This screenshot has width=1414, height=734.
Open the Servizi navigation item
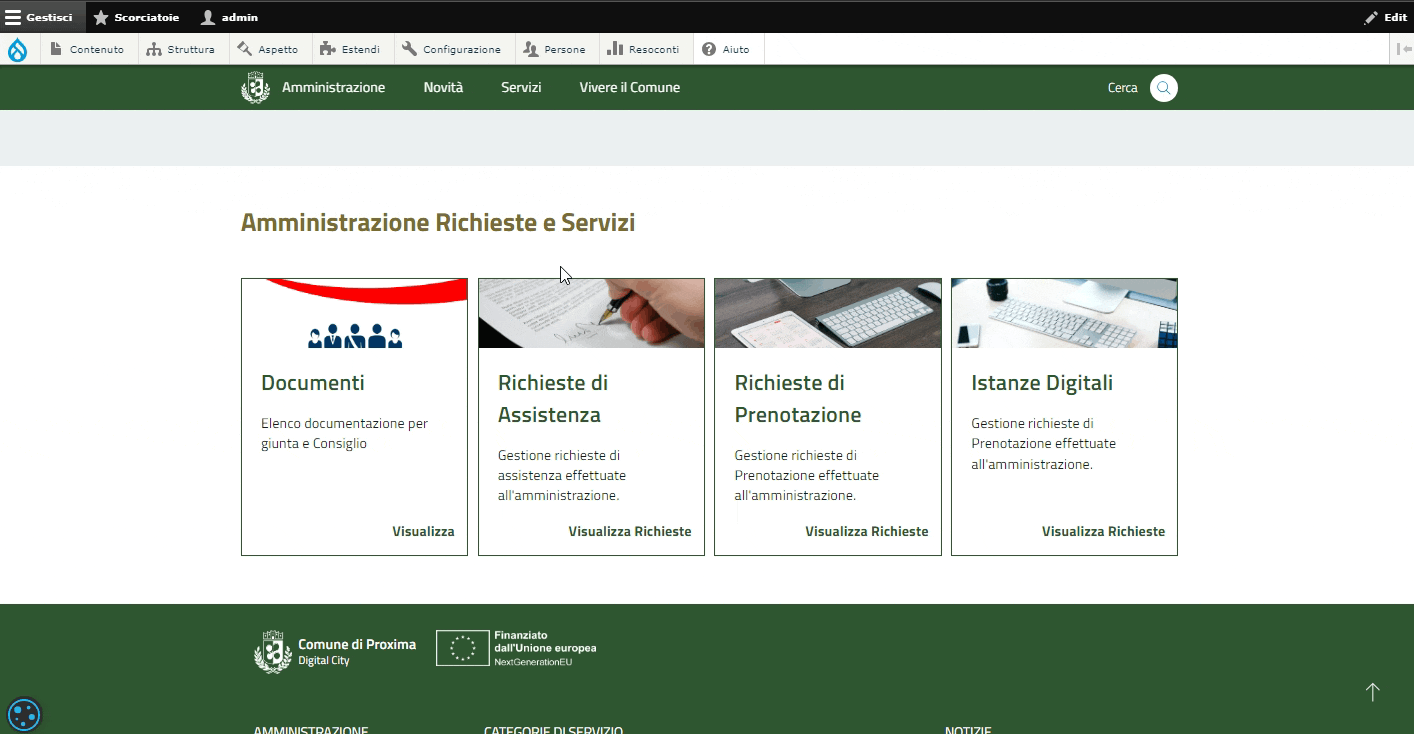521,88
